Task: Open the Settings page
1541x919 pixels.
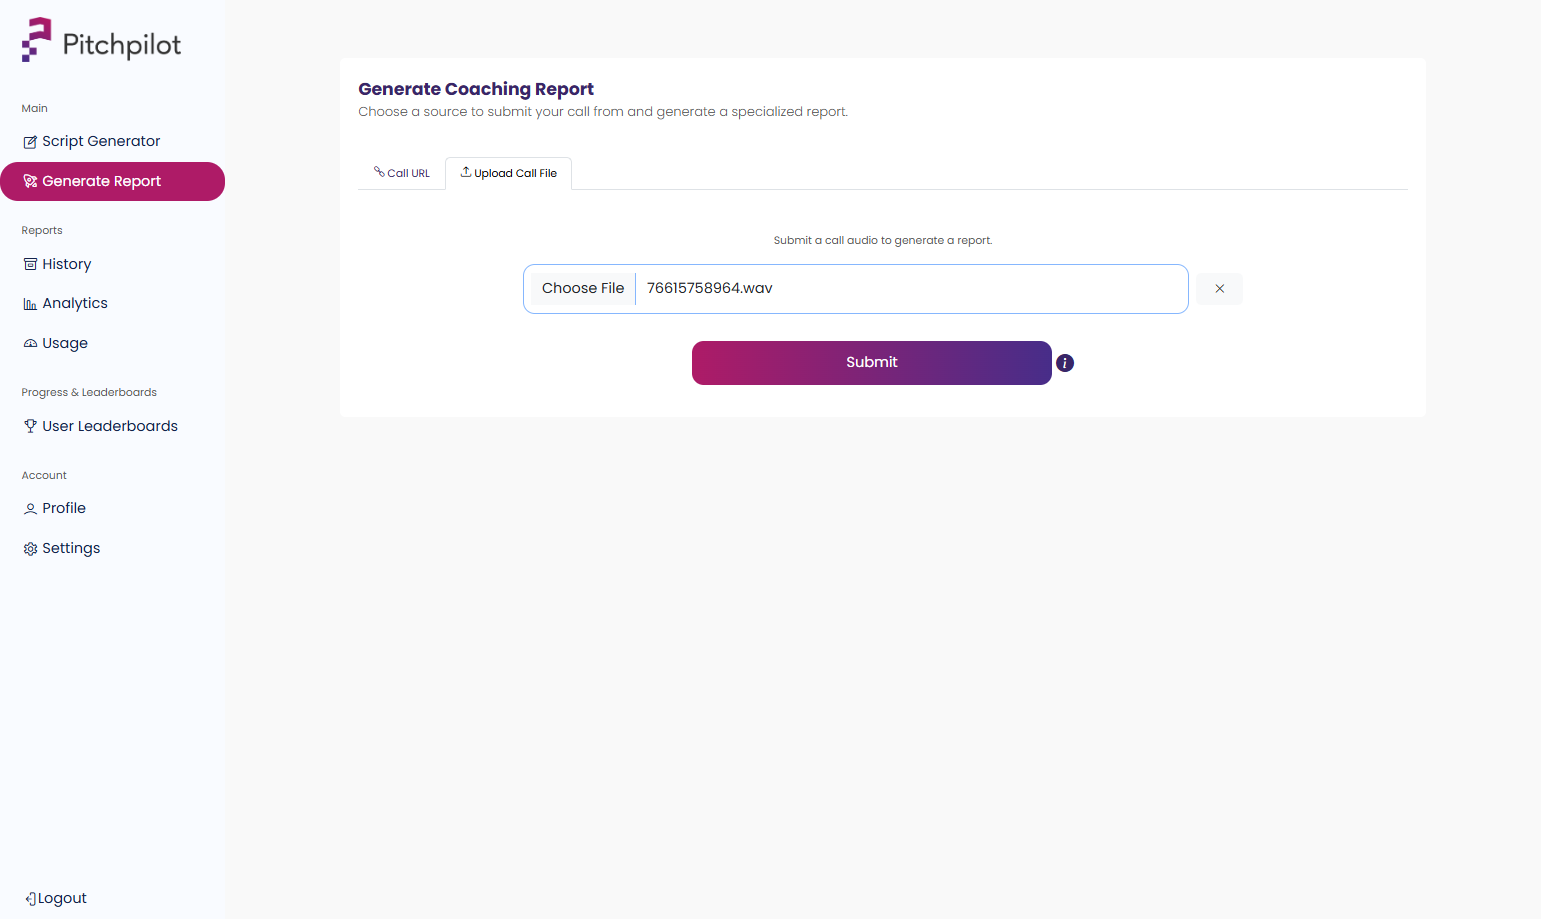Action: pos(112,549)
